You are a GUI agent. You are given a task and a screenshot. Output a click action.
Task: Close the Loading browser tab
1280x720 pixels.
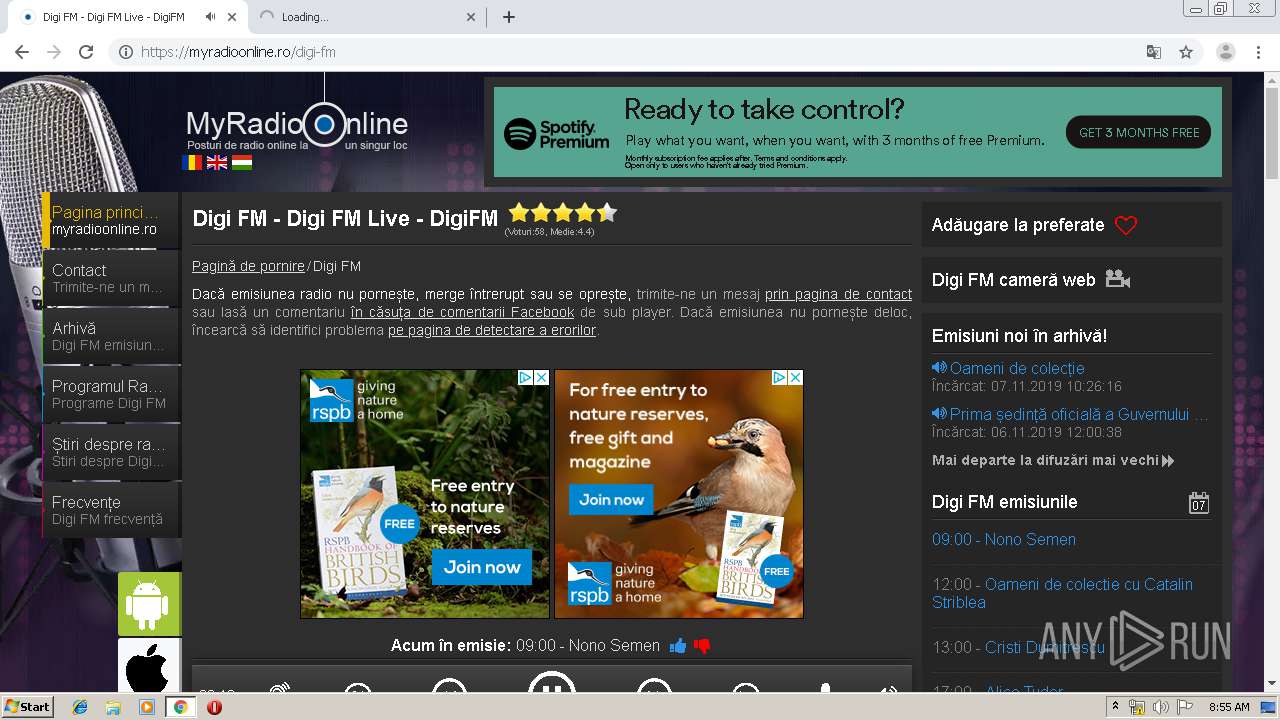(472, 17)
